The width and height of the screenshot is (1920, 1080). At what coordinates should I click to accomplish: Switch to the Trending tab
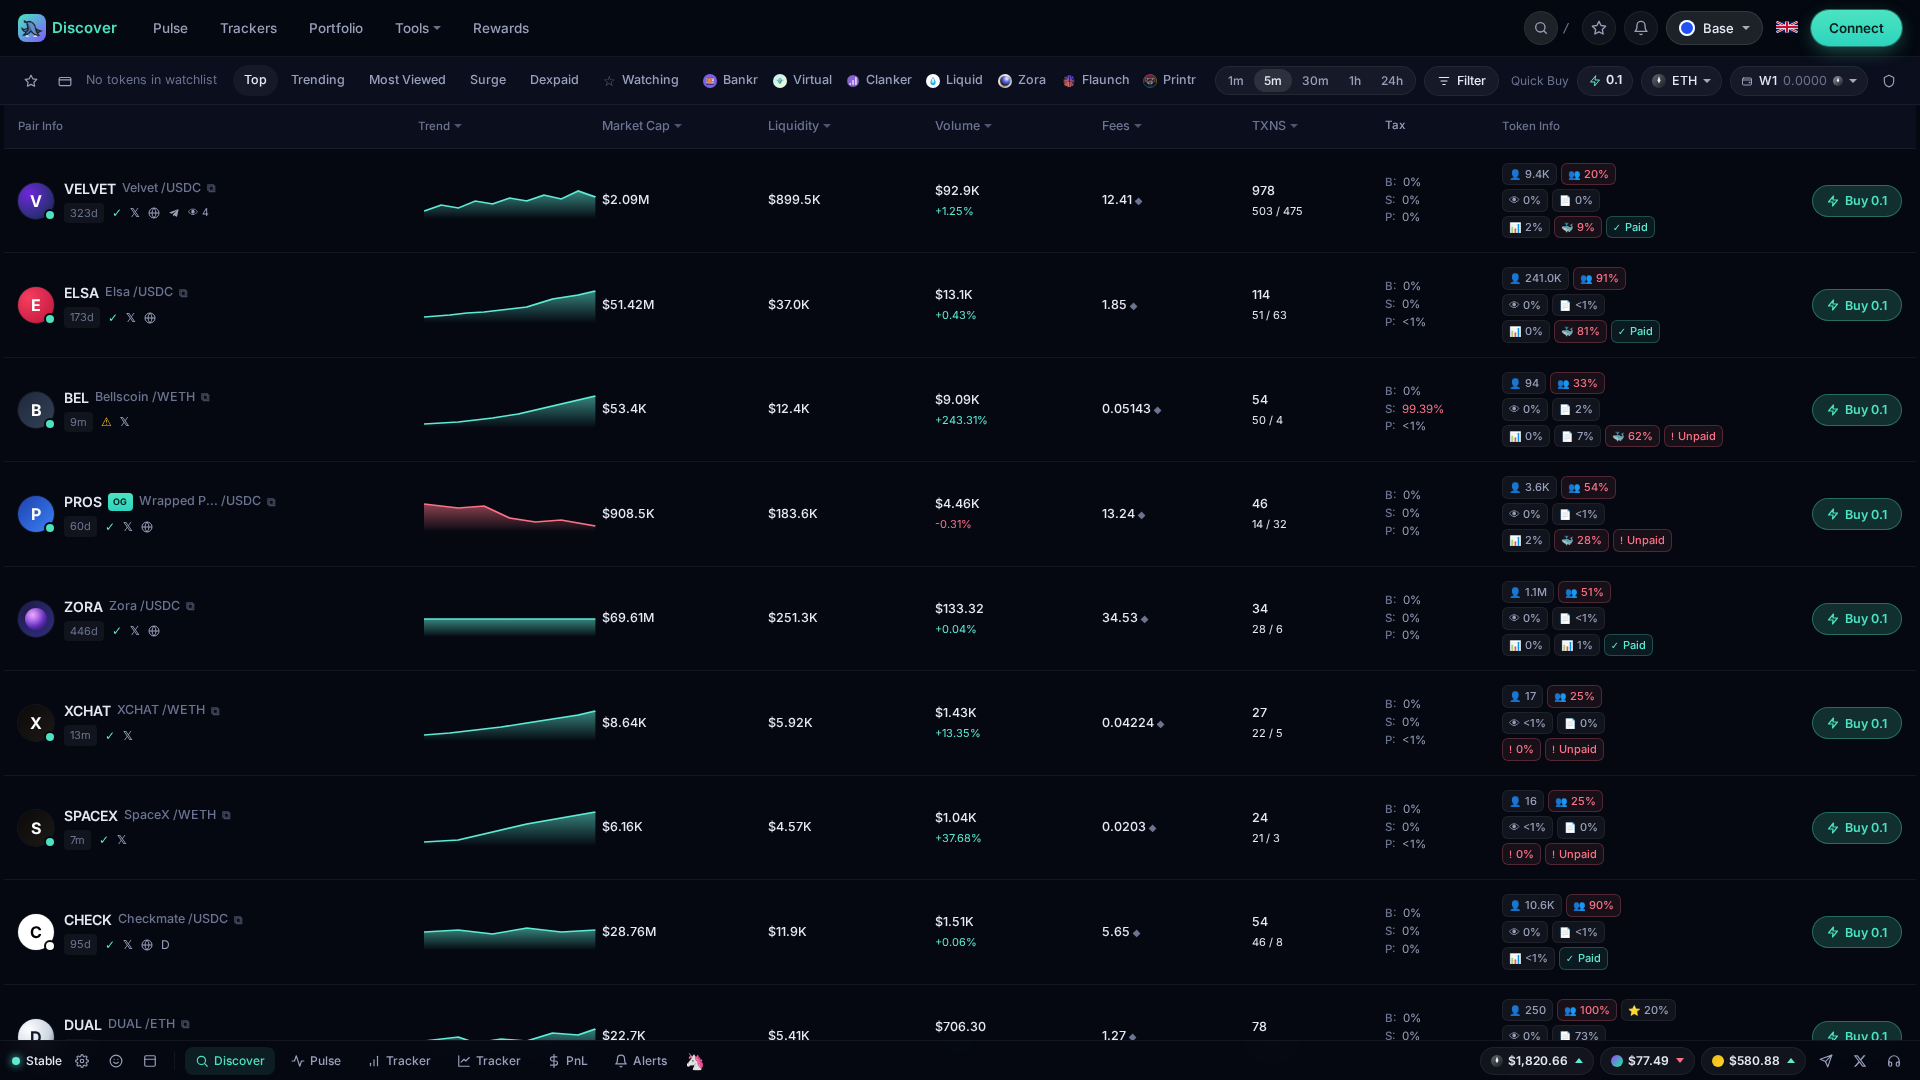[318, 80]
